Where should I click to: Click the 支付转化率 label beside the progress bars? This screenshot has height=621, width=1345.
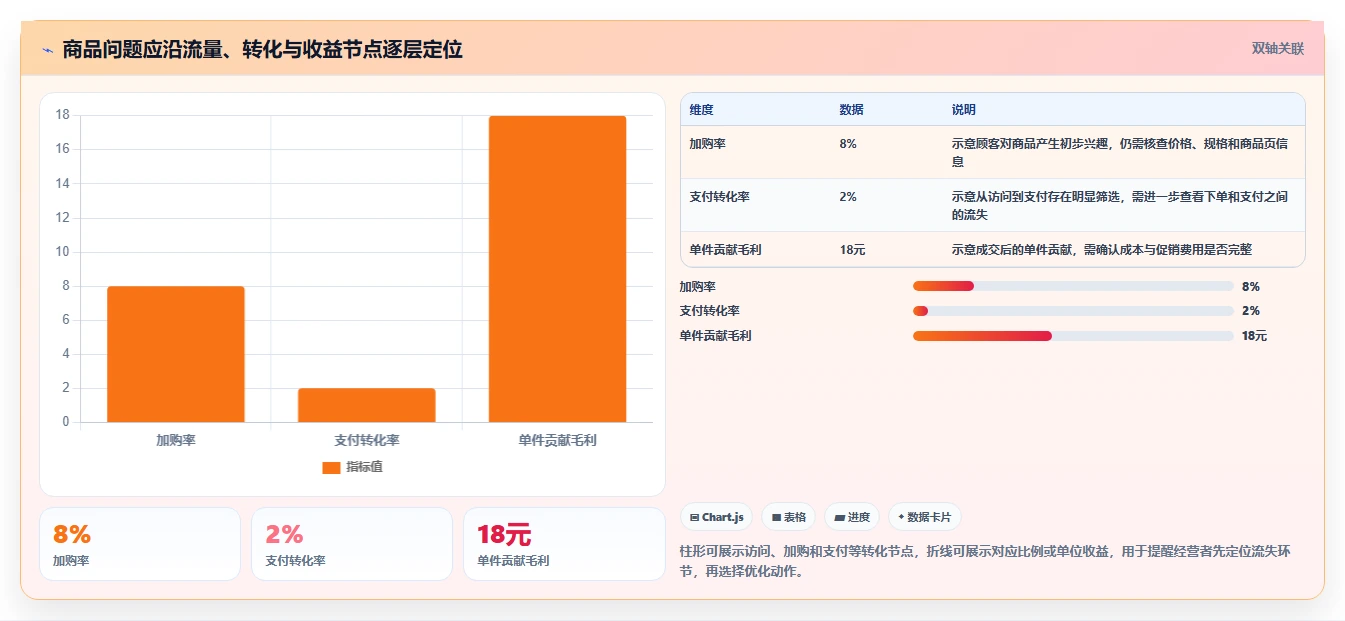pyautogui.click(x=710, y=311)
